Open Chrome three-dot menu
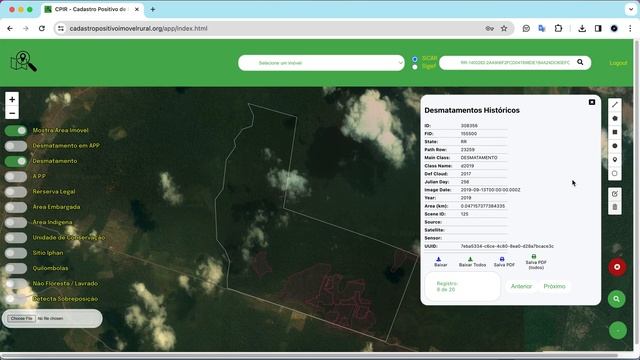Viewport: 640px width, 360px height. pos(630,29)
